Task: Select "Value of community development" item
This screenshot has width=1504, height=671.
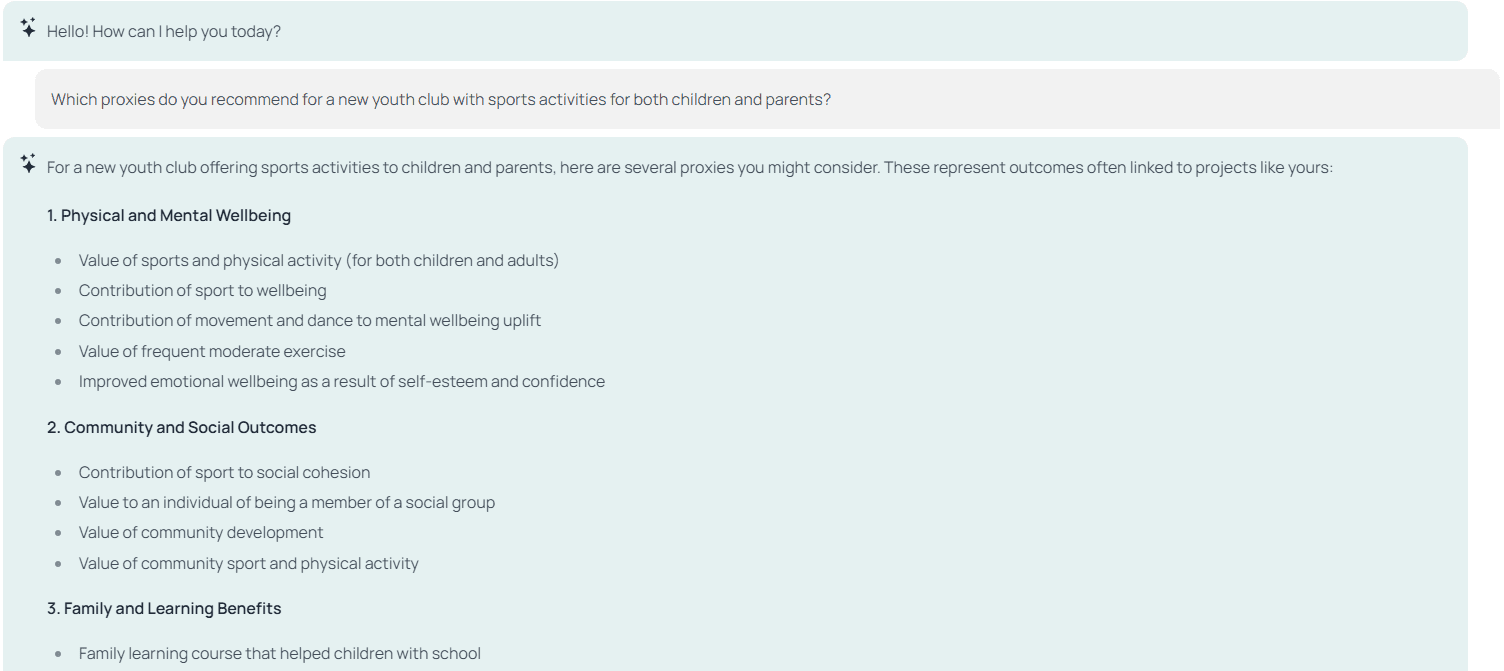Action: pos(201,533)
